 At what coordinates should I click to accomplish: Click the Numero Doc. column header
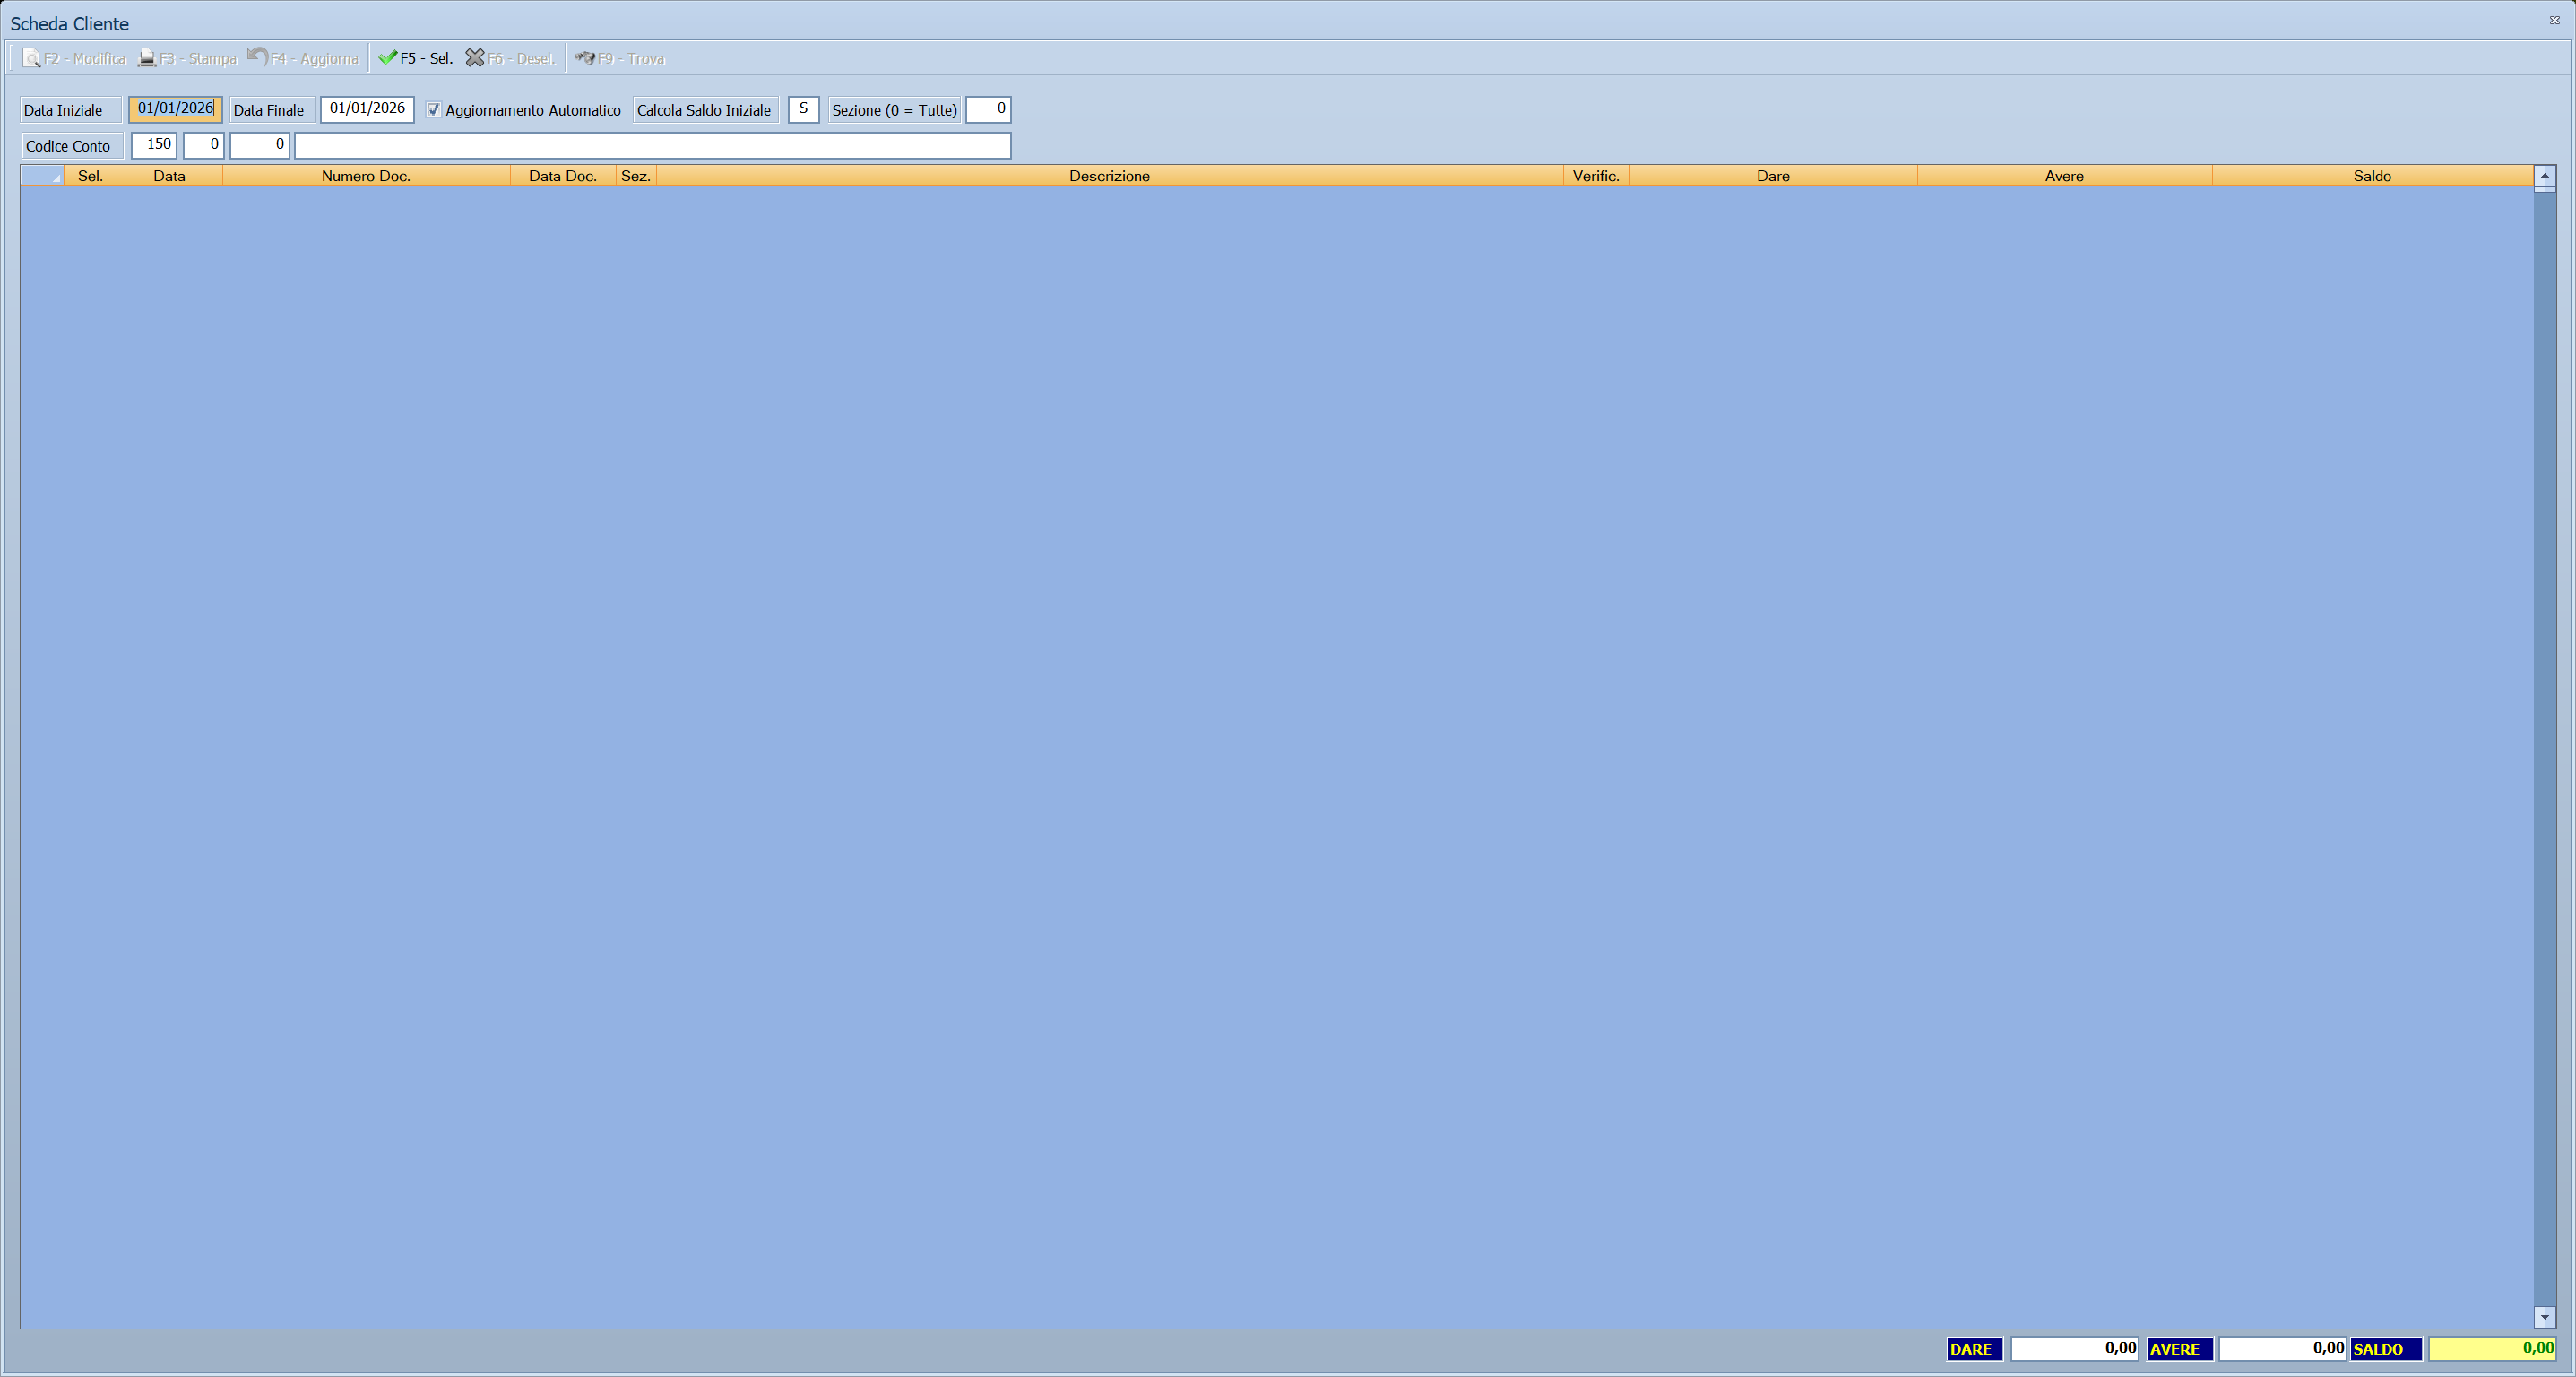(x=366, y=176)
